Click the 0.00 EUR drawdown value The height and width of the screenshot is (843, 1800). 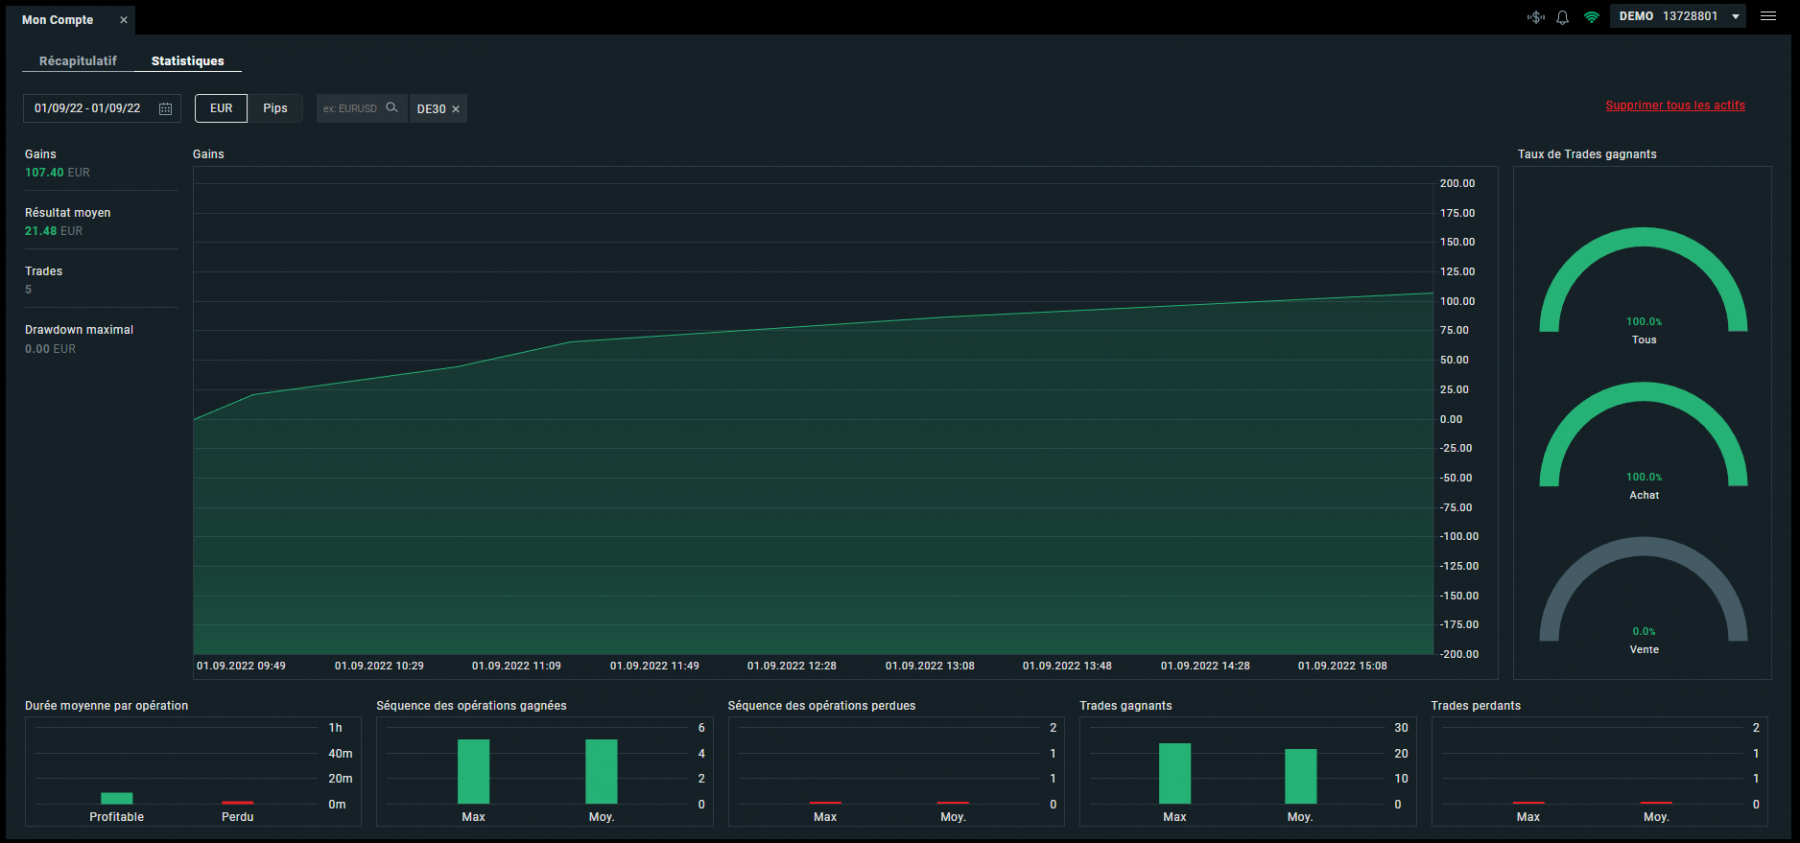click(x=50, y=349)
